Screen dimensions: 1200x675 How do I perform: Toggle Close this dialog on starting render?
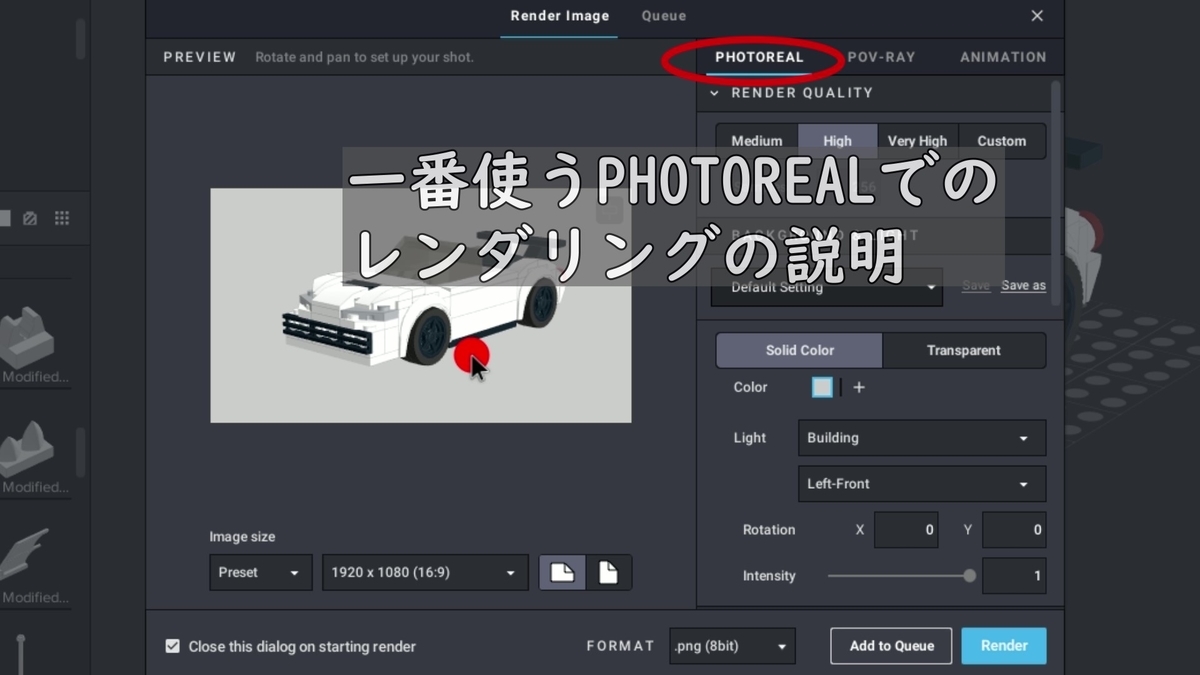coord(173,646)
